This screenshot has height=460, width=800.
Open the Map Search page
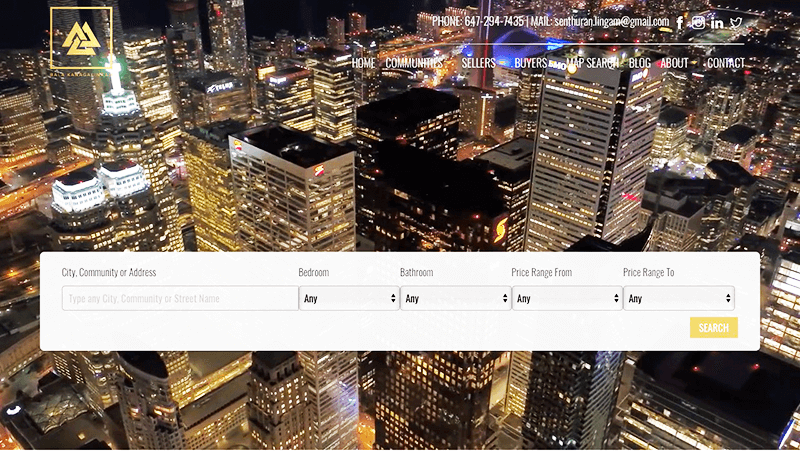[x=592, y=63]
